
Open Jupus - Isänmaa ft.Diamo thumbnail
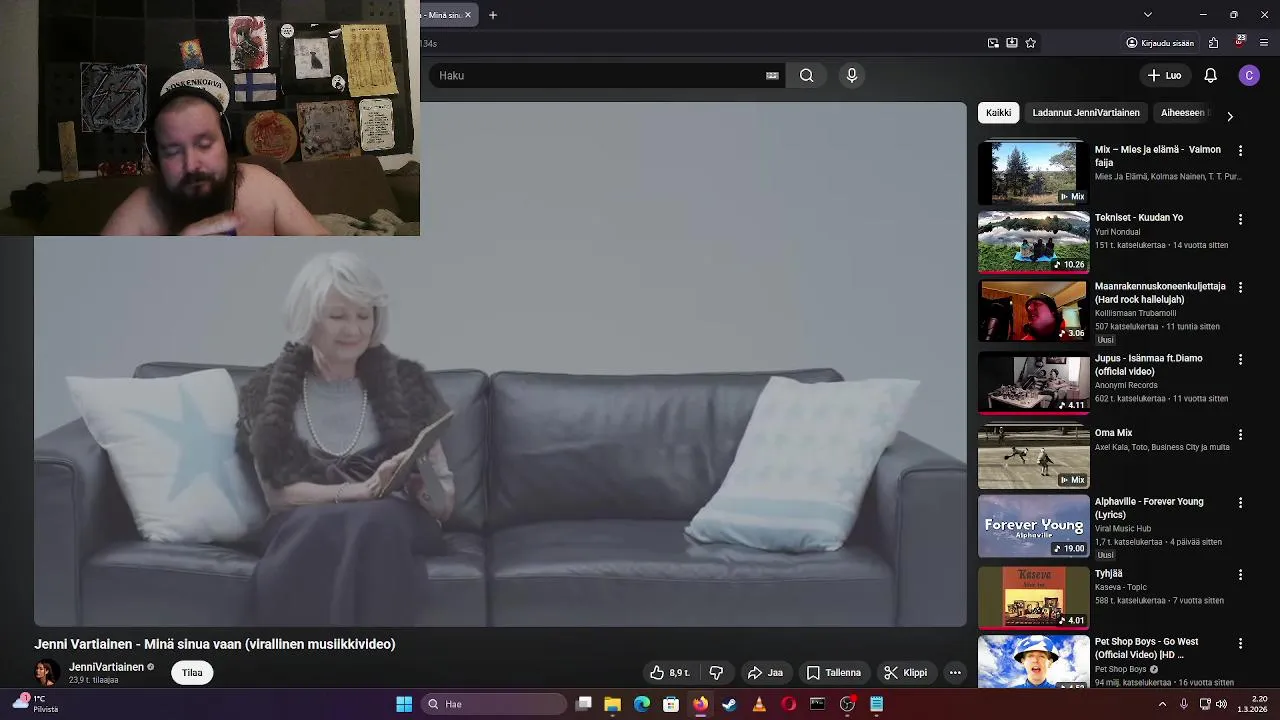tap(1033, 382)
